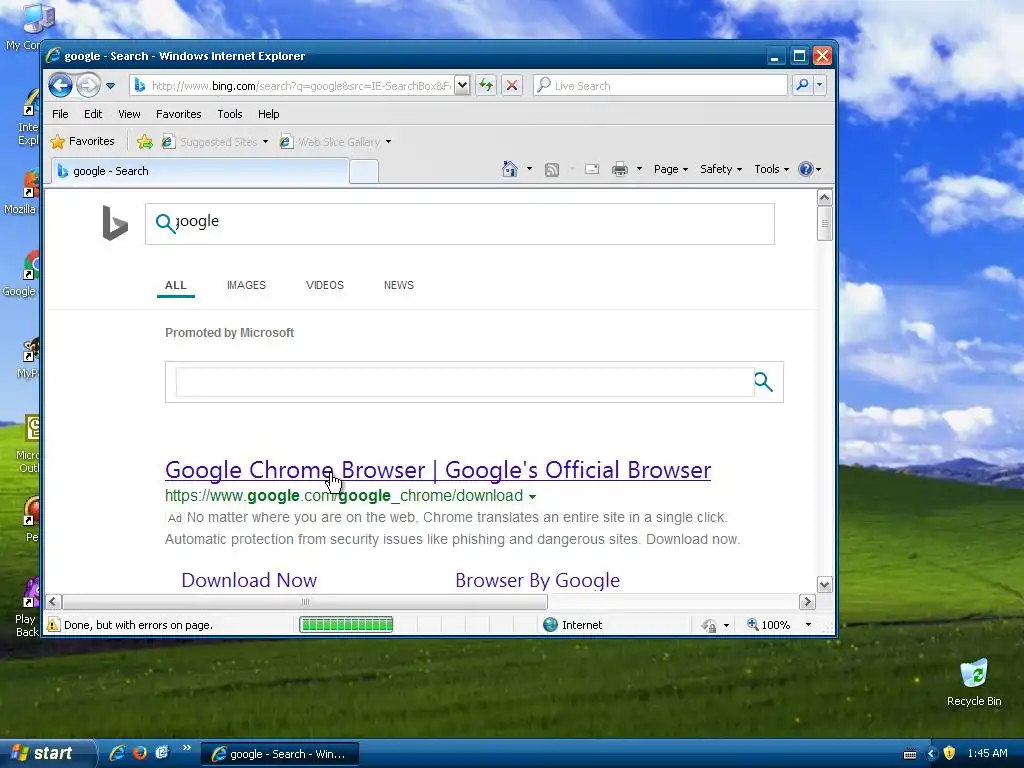This screenshot has width=1024, height=768.
Task: Click the Read Mail icon
Action: (x=592, y=169)
